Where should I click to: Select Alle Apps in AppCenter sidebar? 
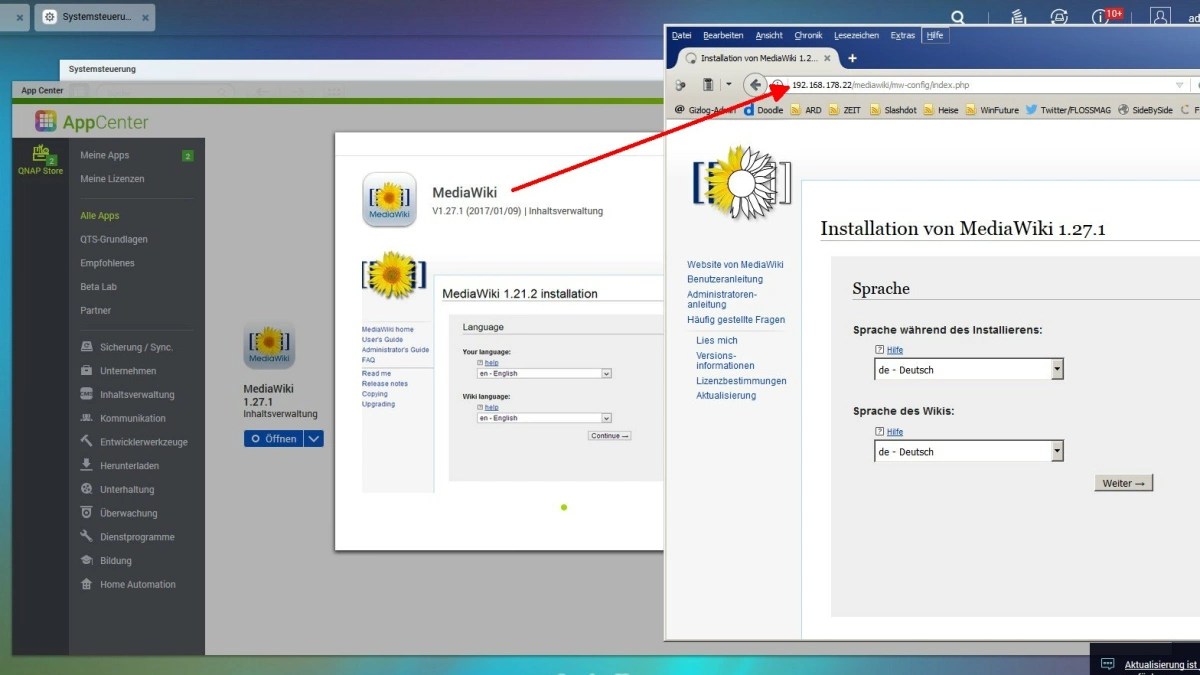100,215
